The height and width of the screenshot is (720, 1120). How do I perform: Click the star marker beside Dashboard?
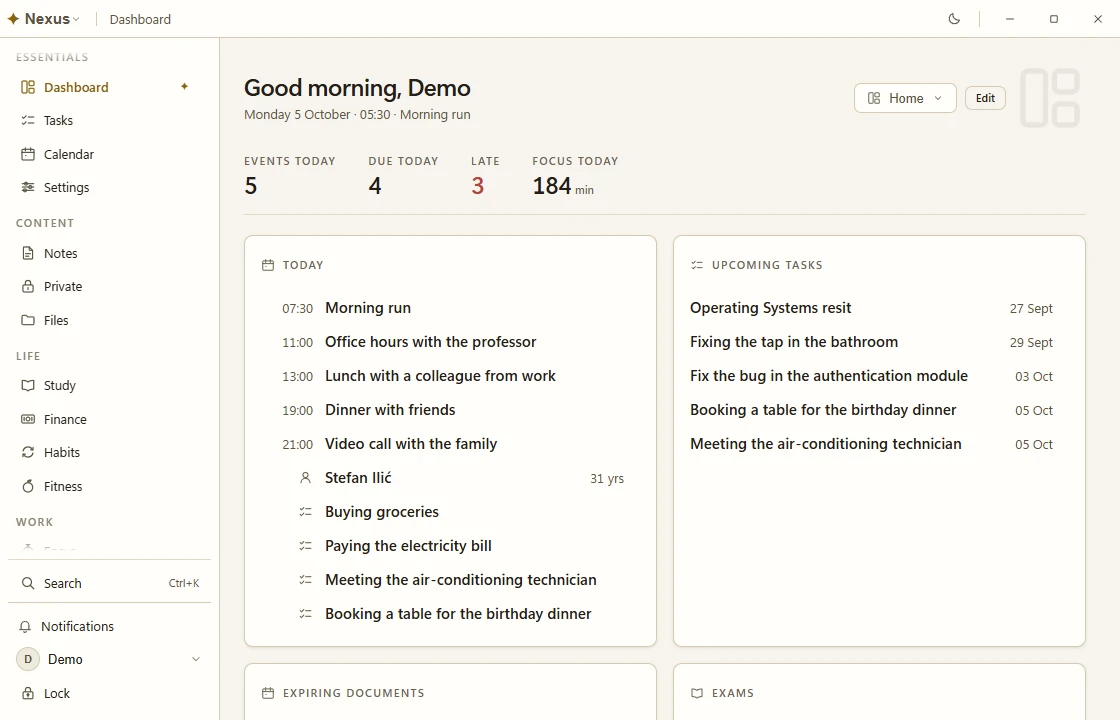(184, 86)
